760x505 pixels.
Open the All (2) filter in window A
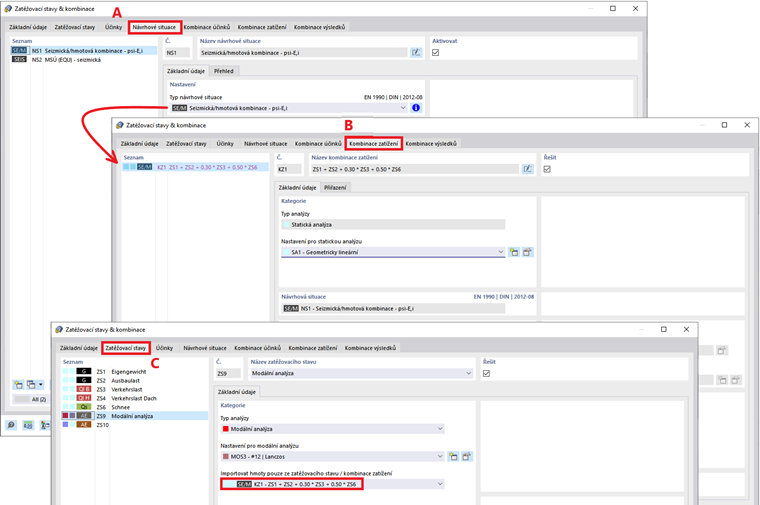tap(31, 399)
